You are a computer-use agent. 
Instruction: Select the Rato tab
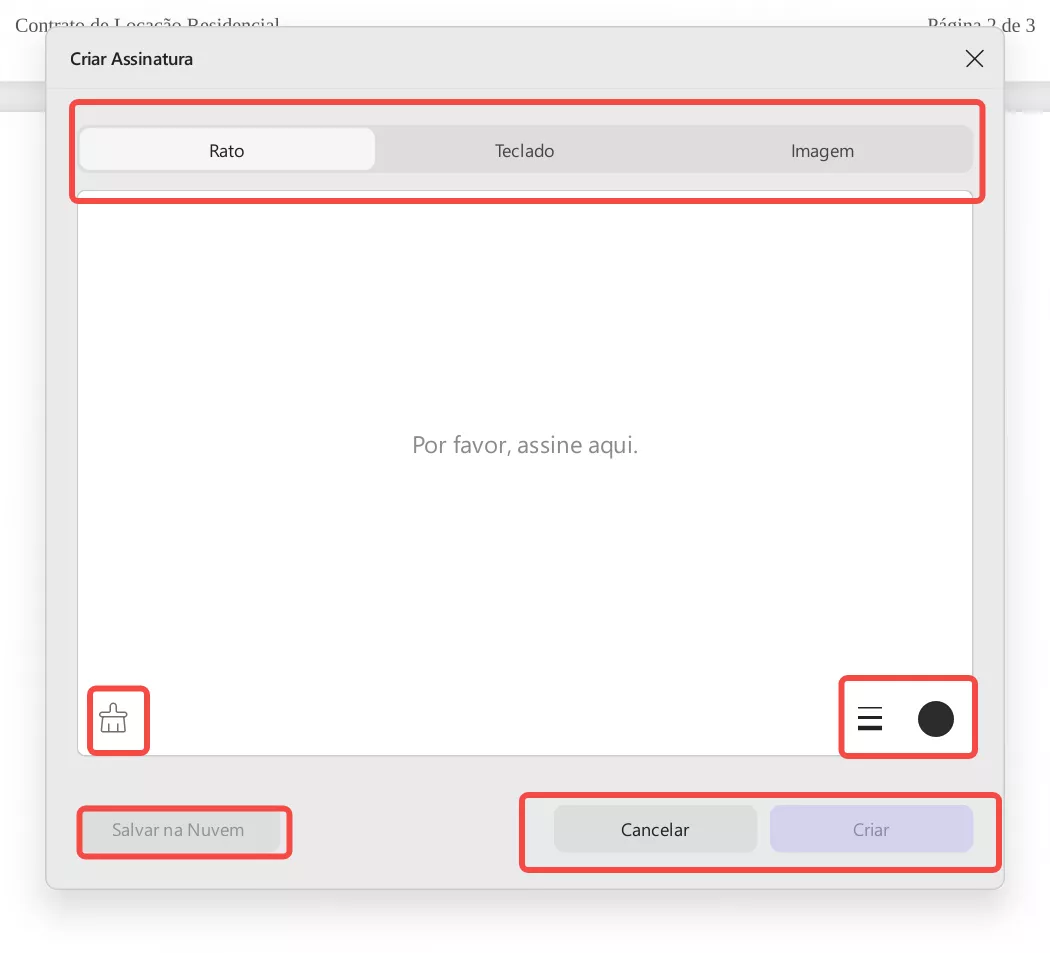227,150
